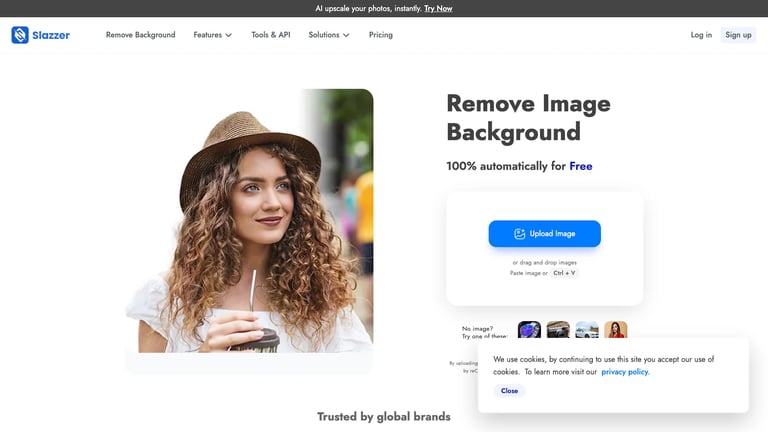Screen dimensions: 768x432
Task: Open Remove Background nav item
Action: (x=141, y=35)
